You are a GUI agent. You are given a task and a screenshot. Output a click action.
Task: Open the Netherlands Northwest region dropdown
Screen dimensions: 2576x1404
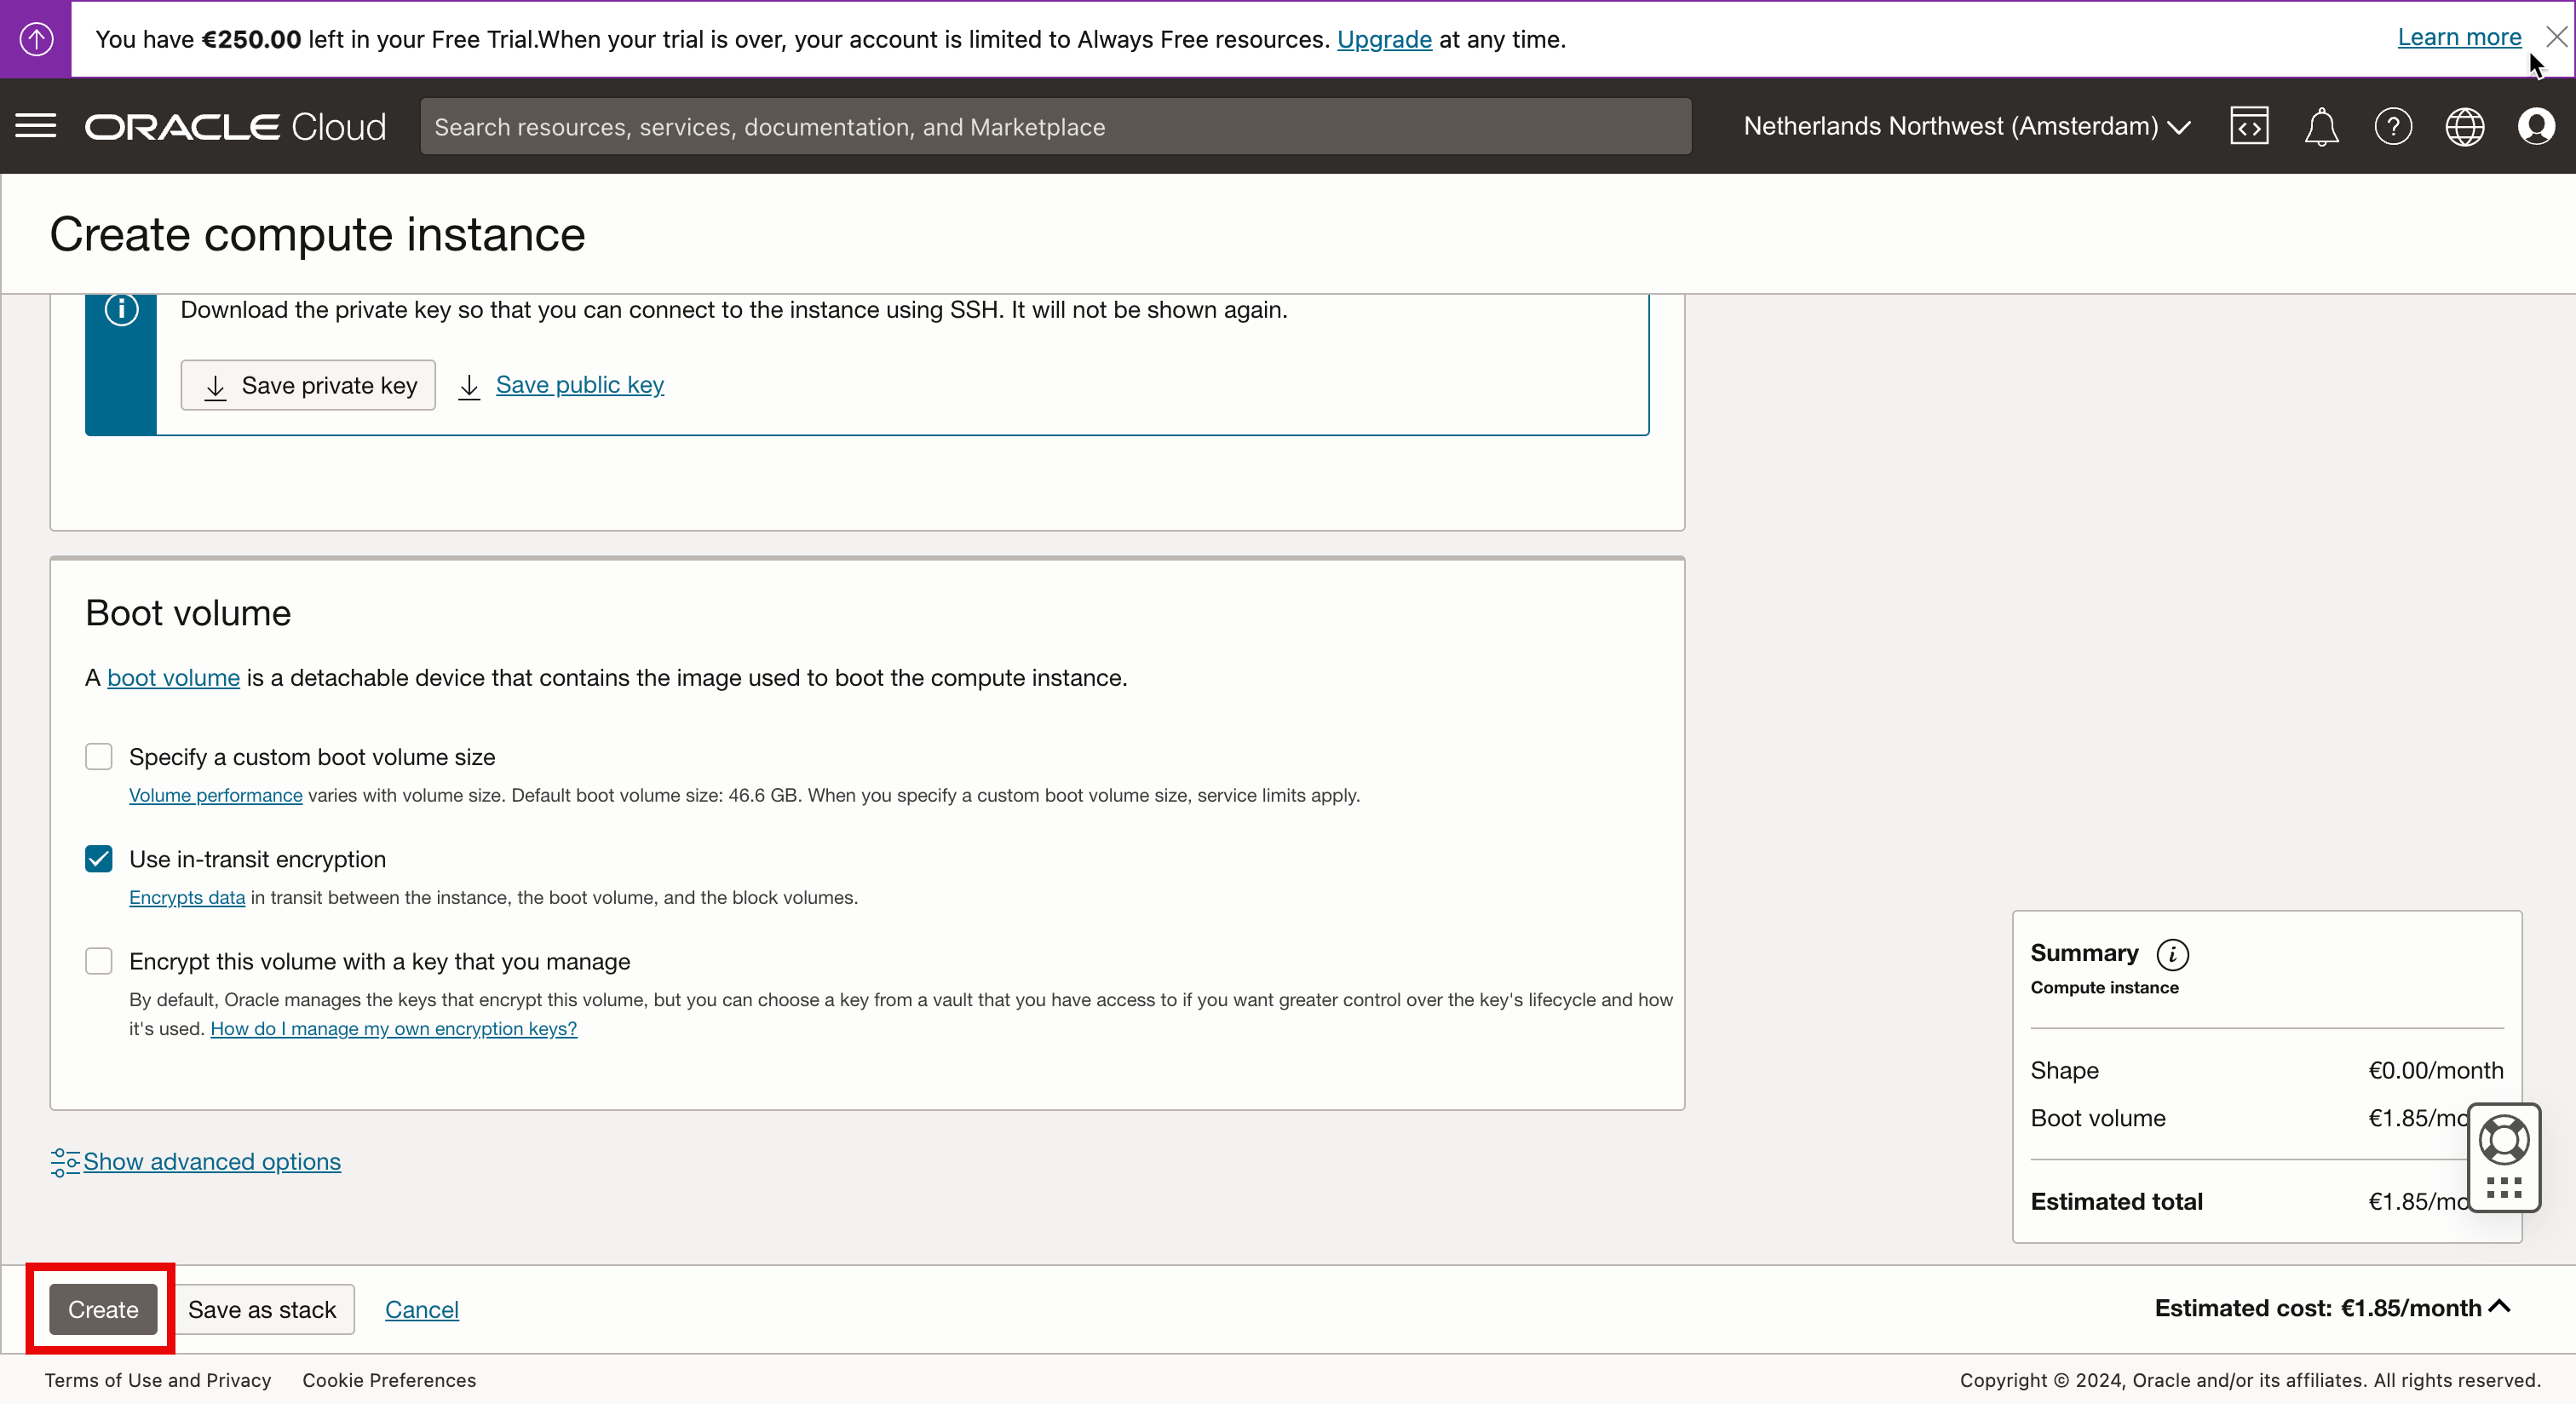[1966, 127]
